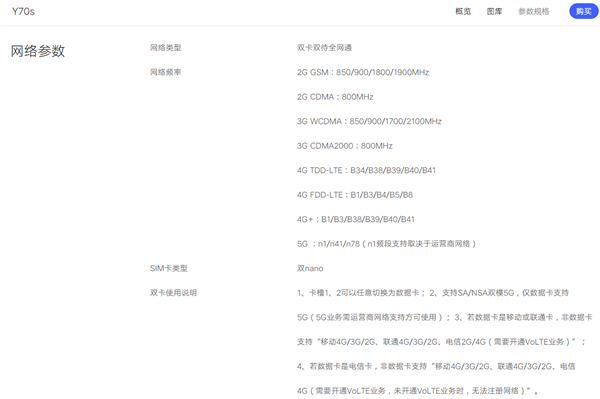Click the SIM卡类型 label

(x=169, y=268)
